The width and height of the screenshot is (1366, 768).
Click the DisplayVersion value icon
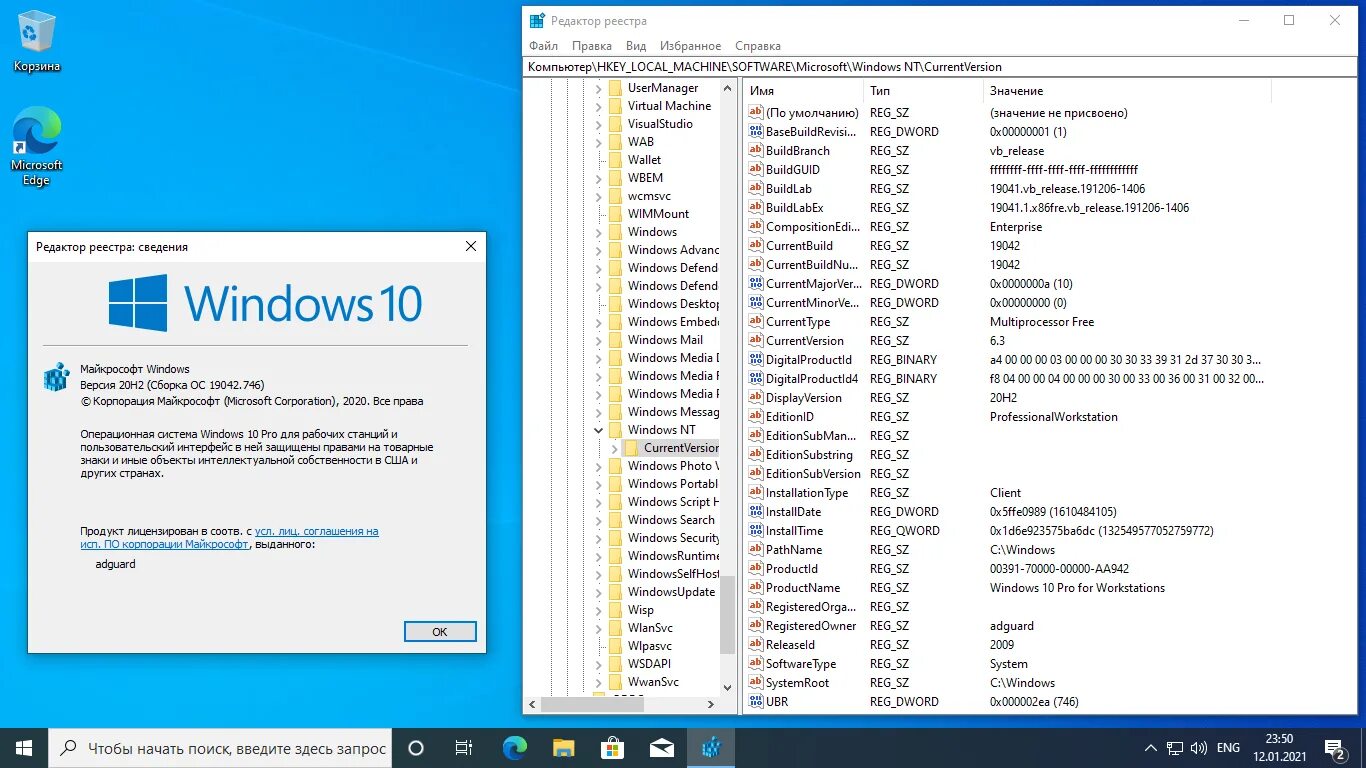(x=756, y=398)
